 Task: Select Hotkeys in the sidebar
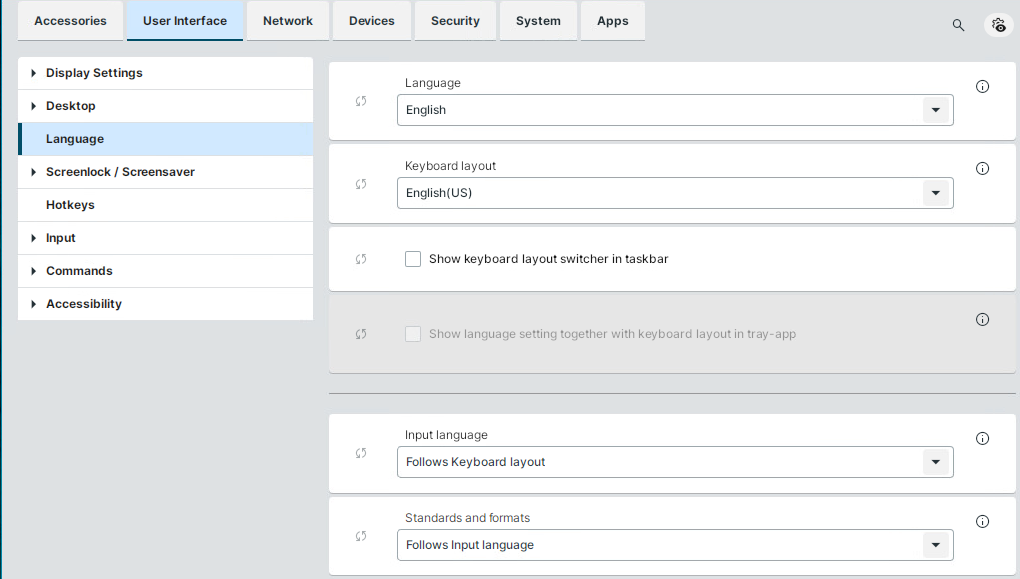(70, 205)
